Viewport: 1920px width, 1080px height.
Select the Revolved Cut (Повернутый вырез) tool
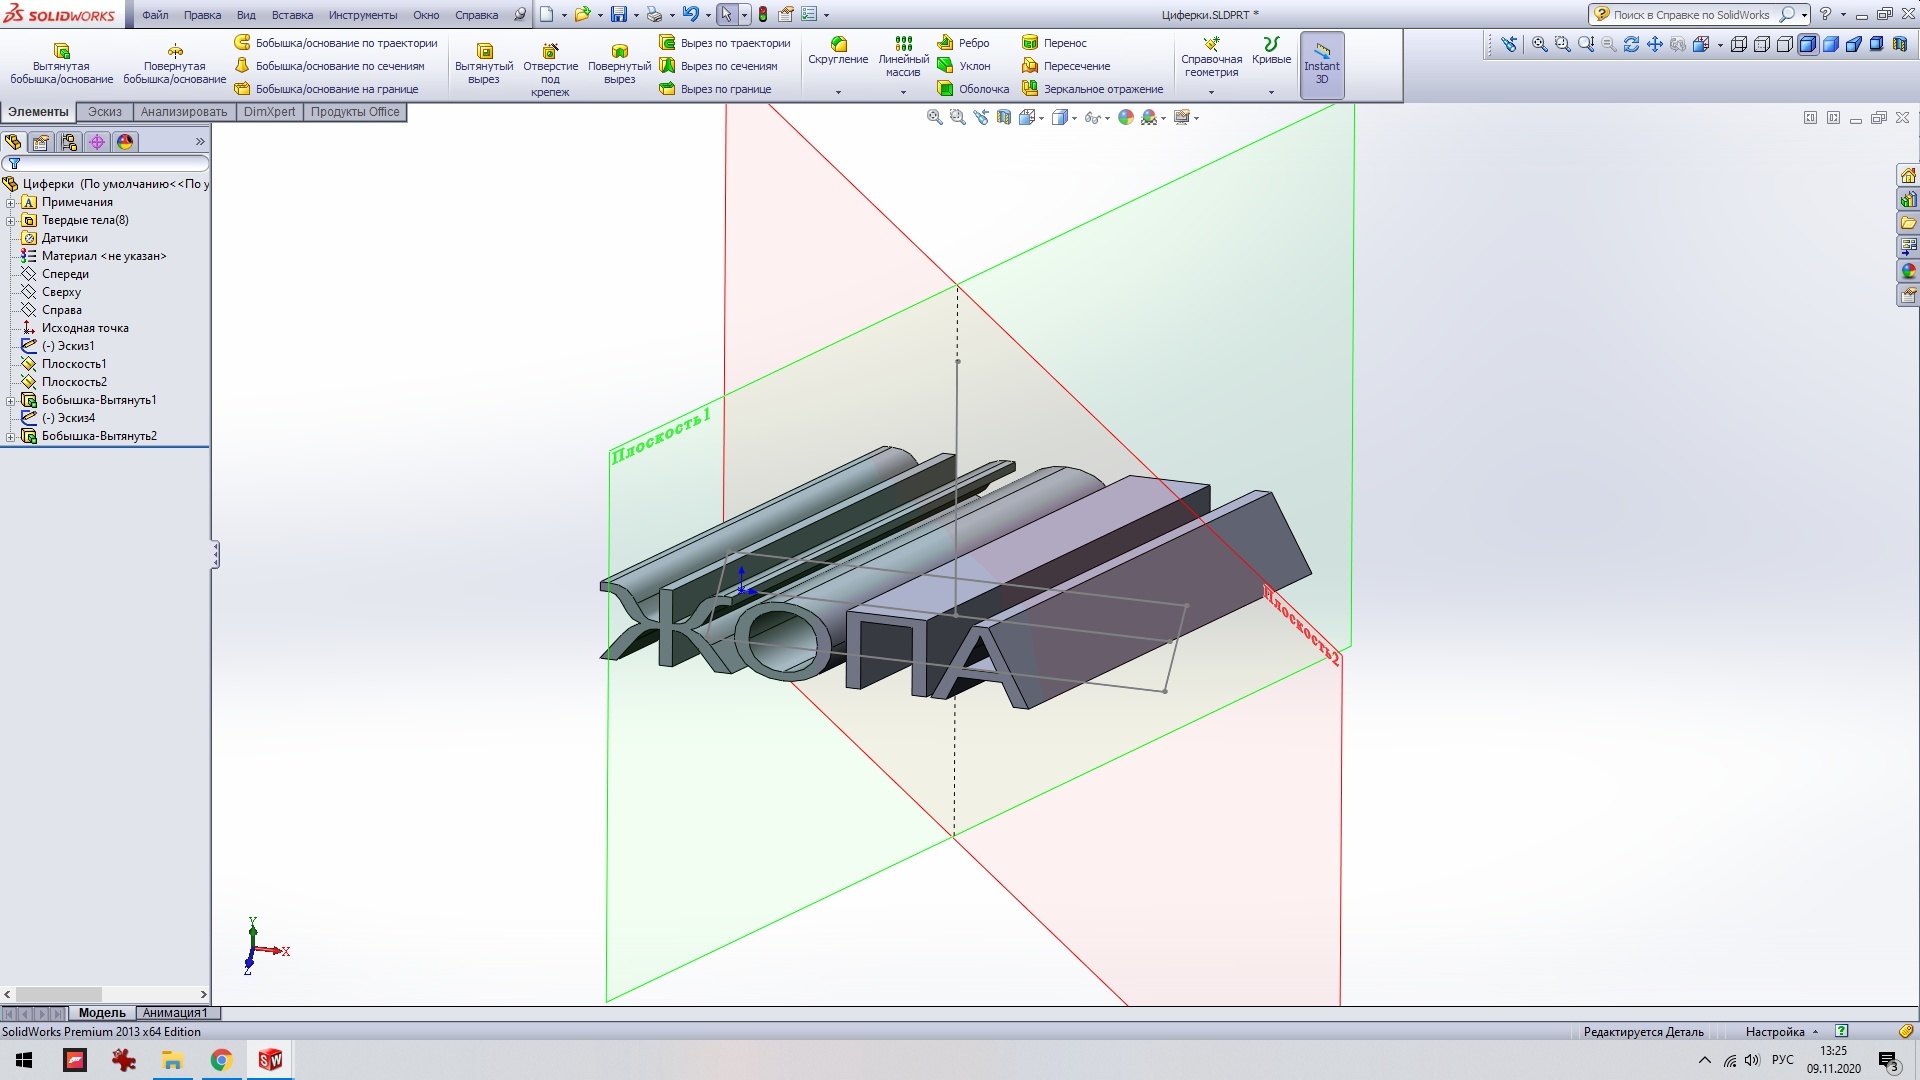pos(619,63)
